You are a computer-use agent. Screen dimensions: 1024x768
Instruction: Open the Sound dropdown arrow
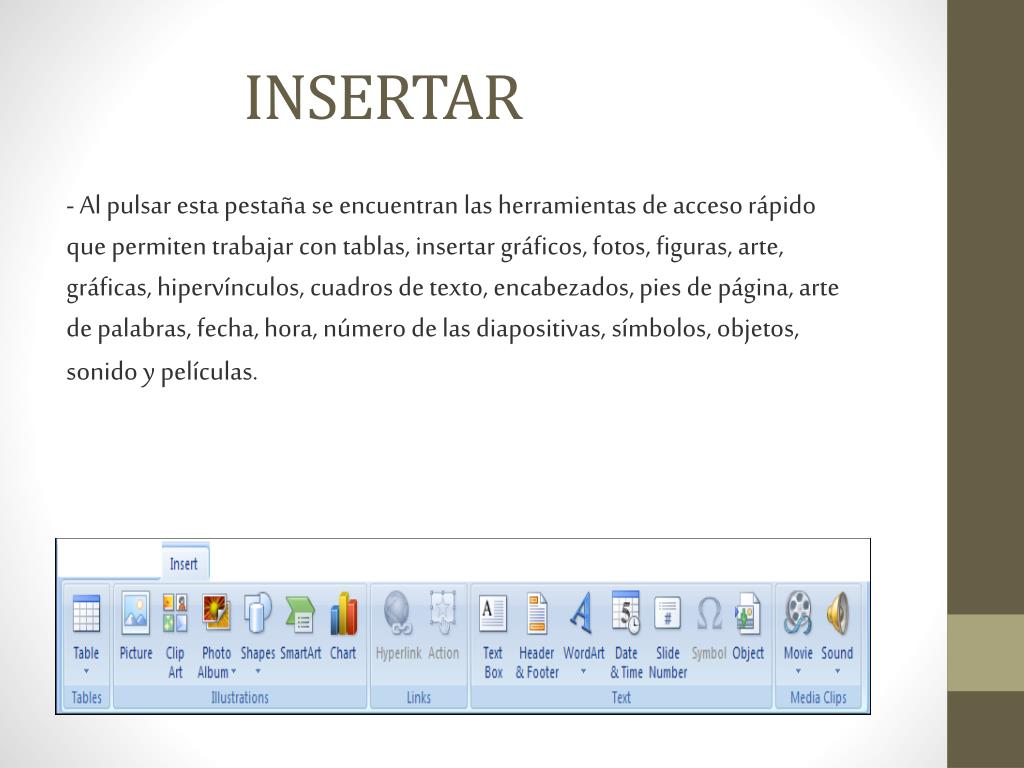[x=837, y=671]
